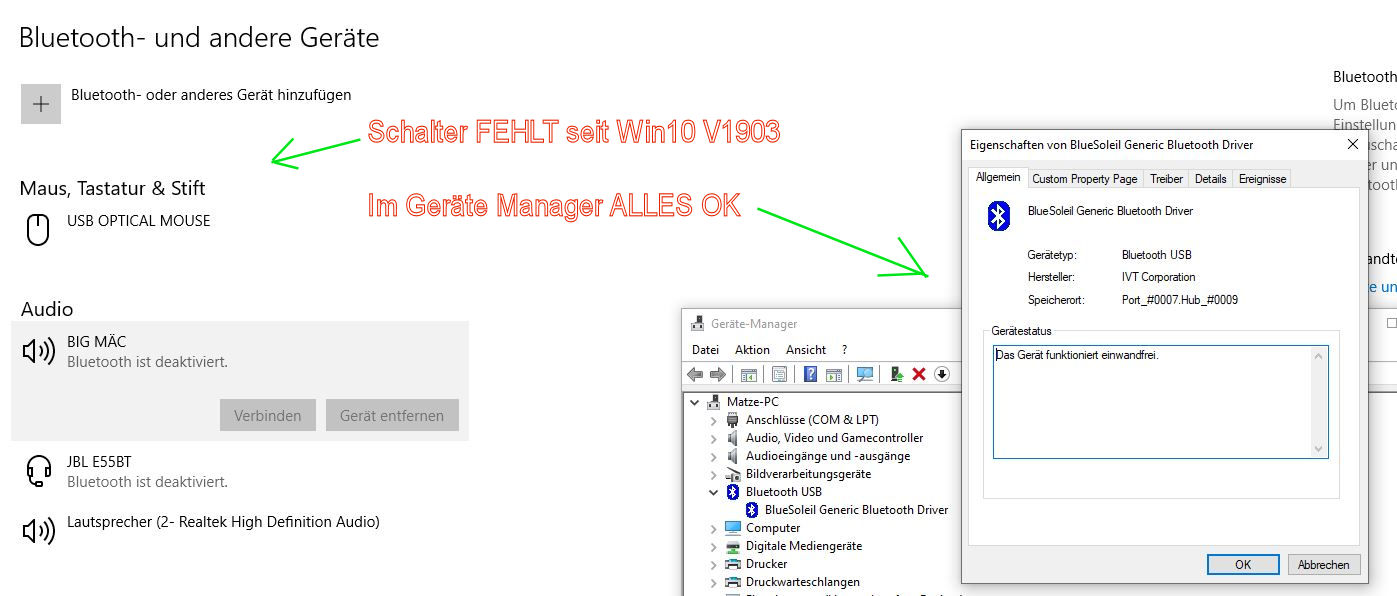
Task: Open the Ansicht menu
Action: (x=806, y=350)
